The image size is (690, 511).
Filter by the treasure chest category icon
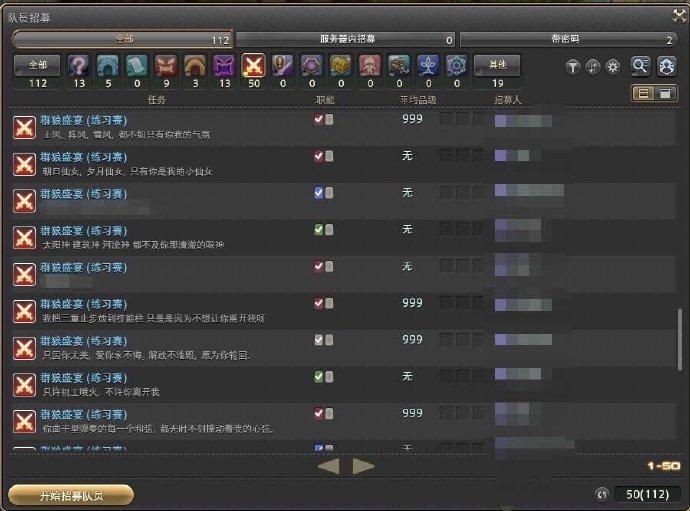point(341,66)
